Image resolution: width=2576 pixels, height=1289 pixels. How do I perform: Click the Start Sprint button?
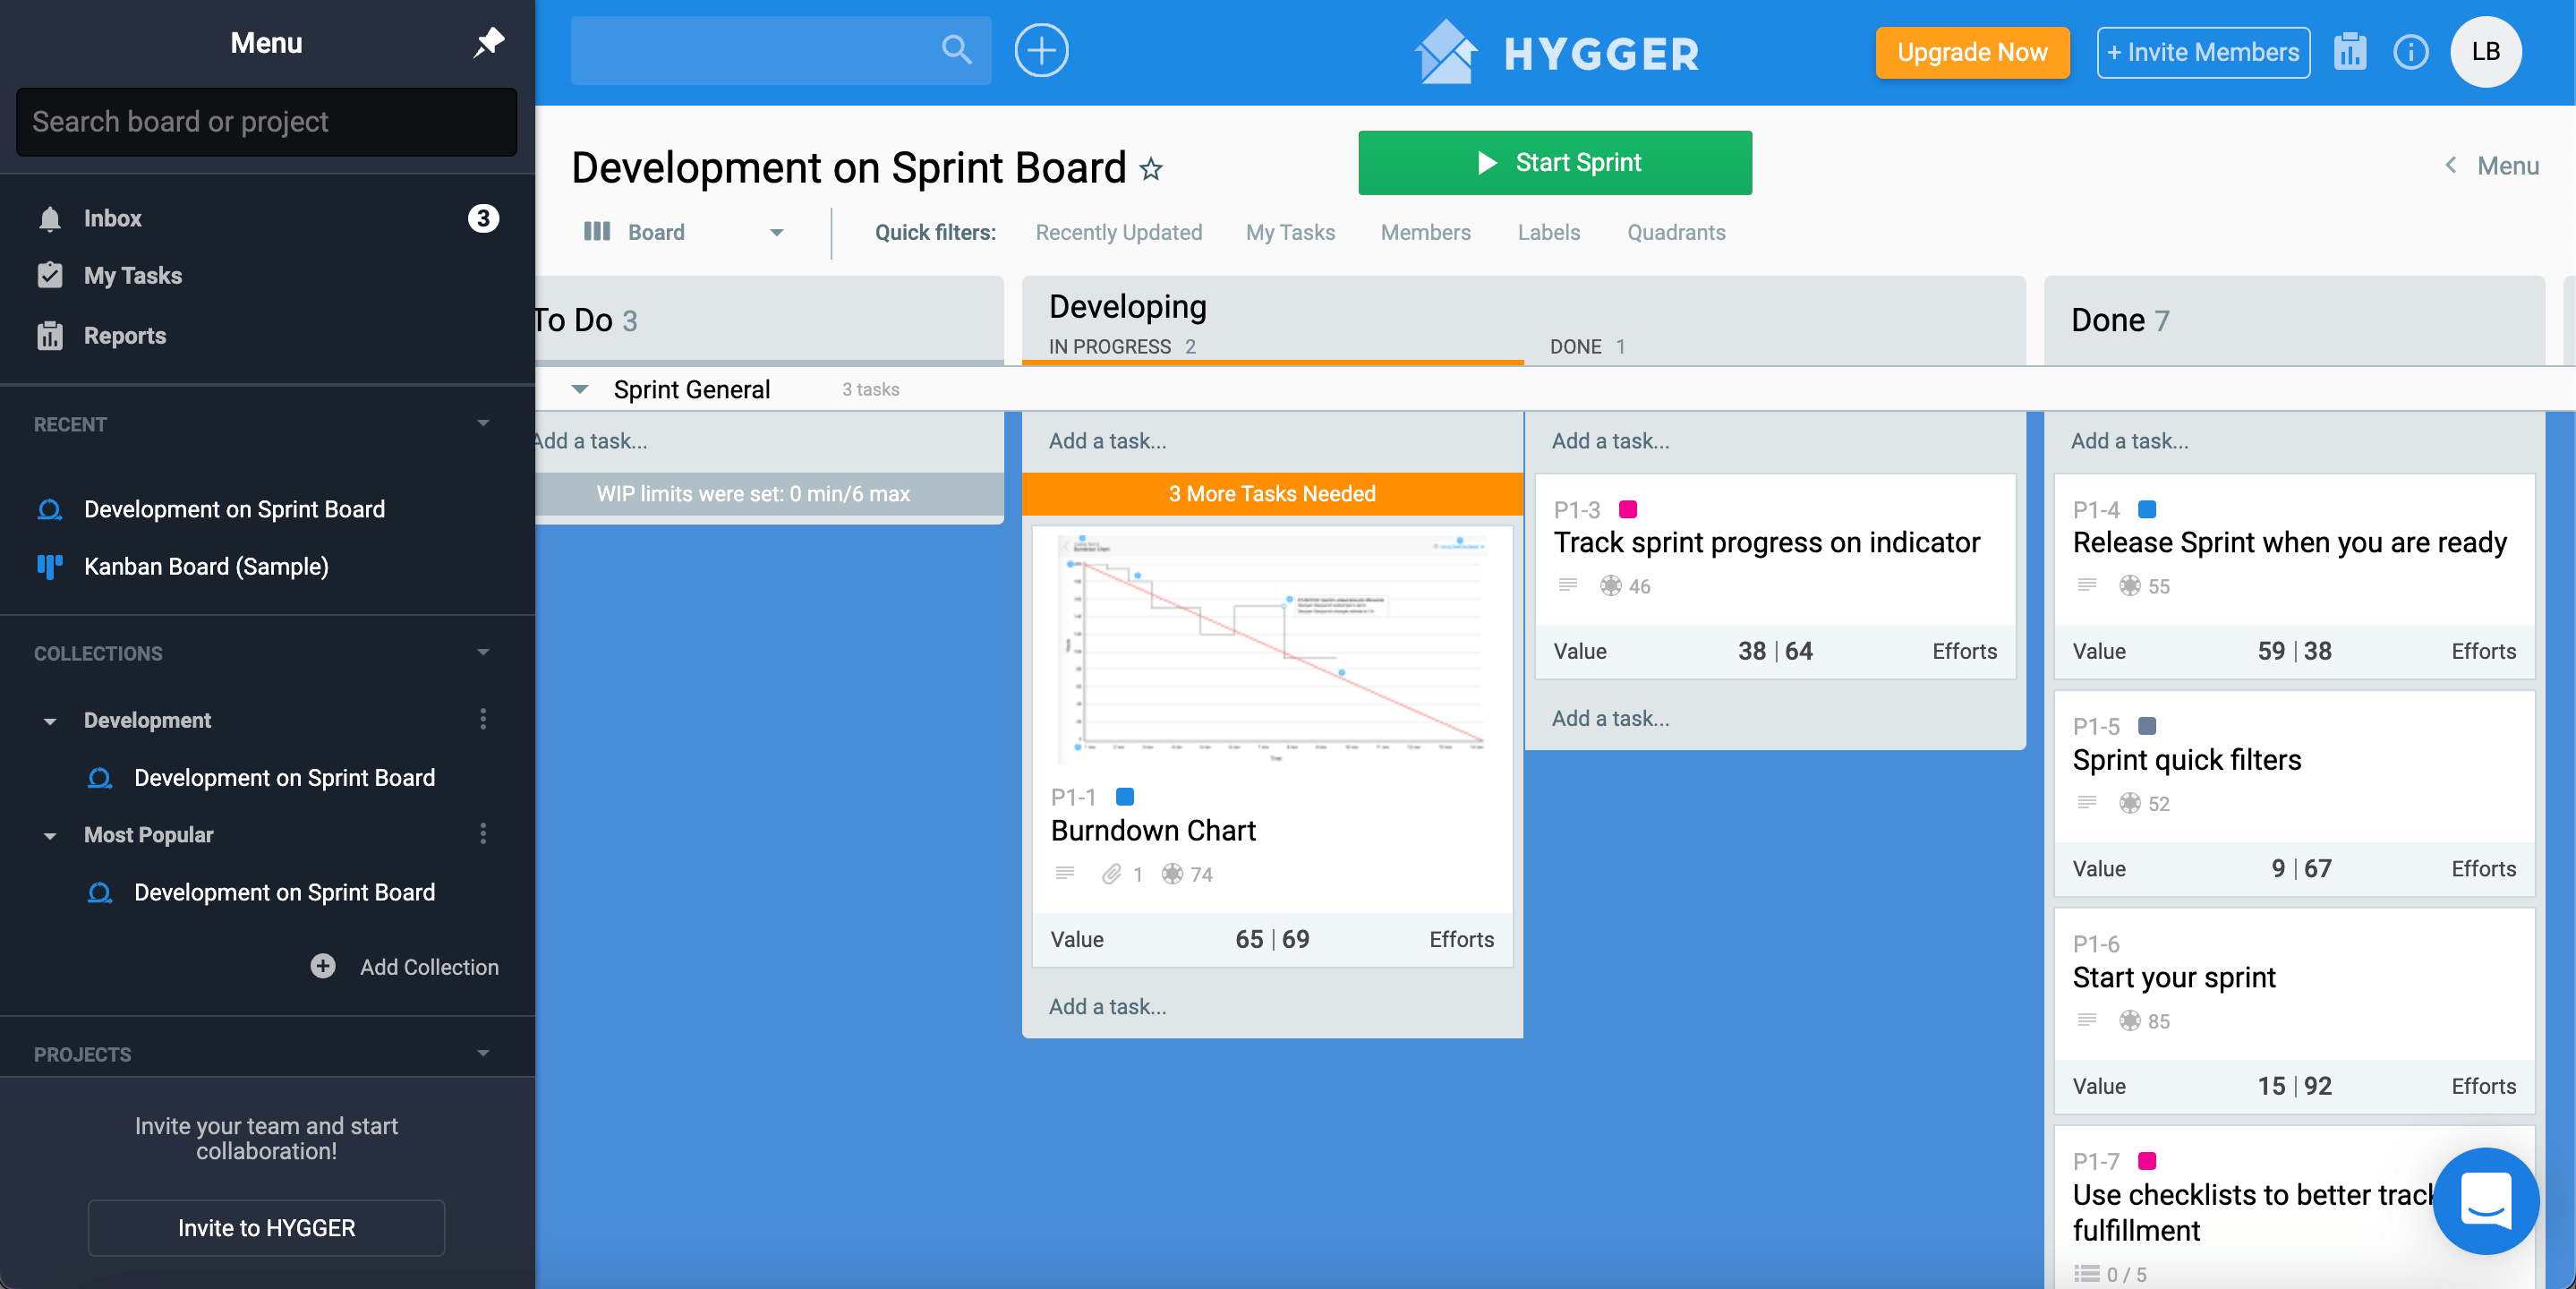[x=1554, y=162]
